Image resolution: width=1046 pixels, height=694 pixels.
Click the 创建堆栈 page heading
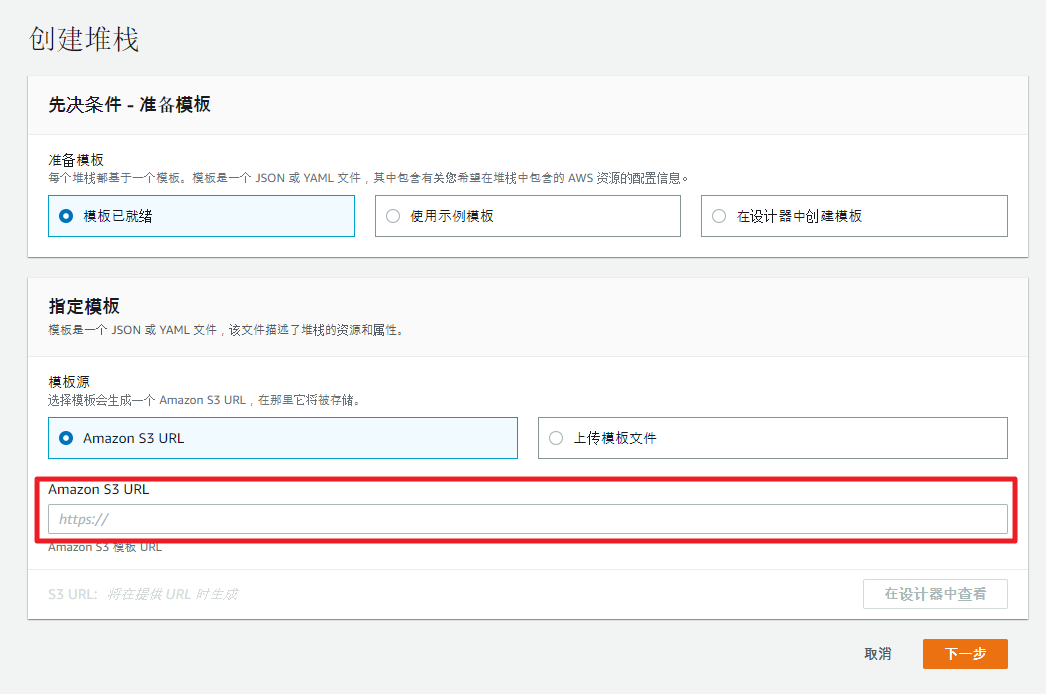pos(84,39)
